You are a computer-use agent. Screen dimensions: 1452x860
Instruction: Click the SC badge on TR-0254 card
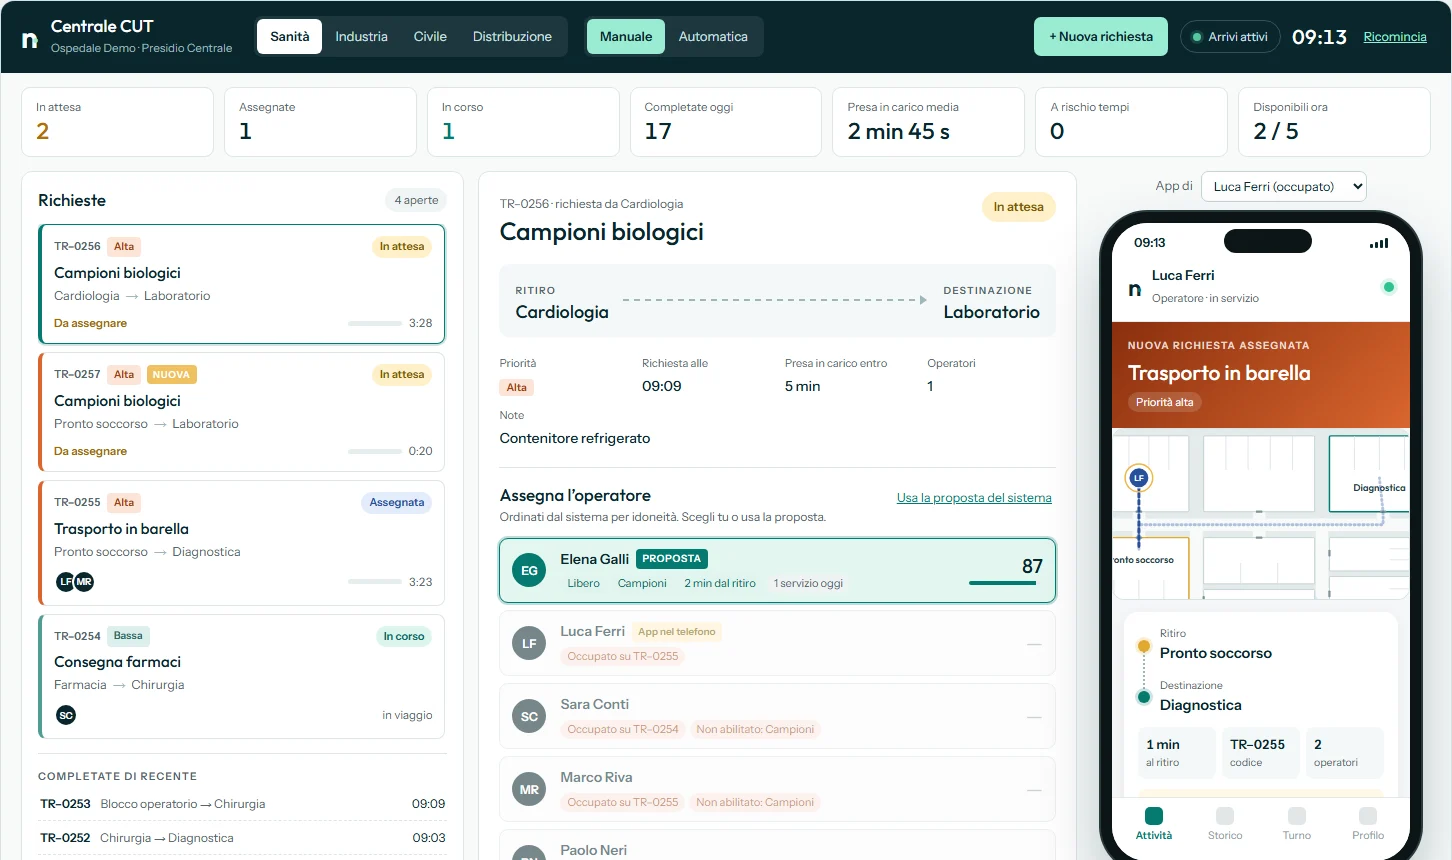tap(66, 715)
